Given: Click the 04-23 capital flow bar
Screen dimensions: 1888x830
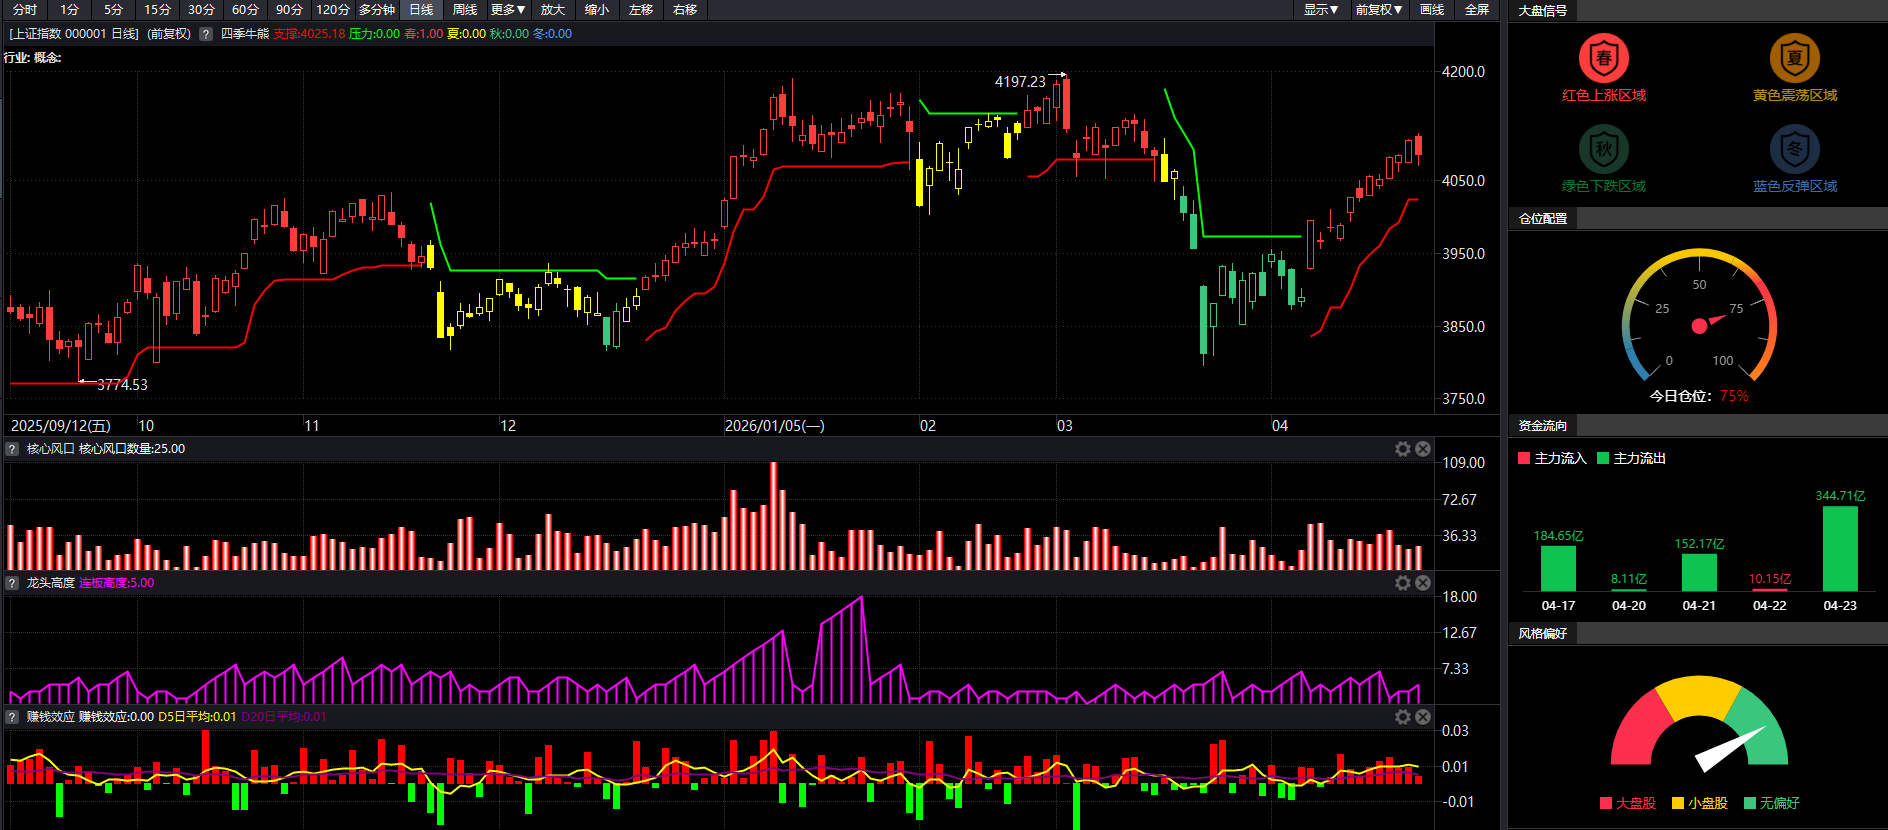Looking at the screenshot, I should pos(1840,549).
